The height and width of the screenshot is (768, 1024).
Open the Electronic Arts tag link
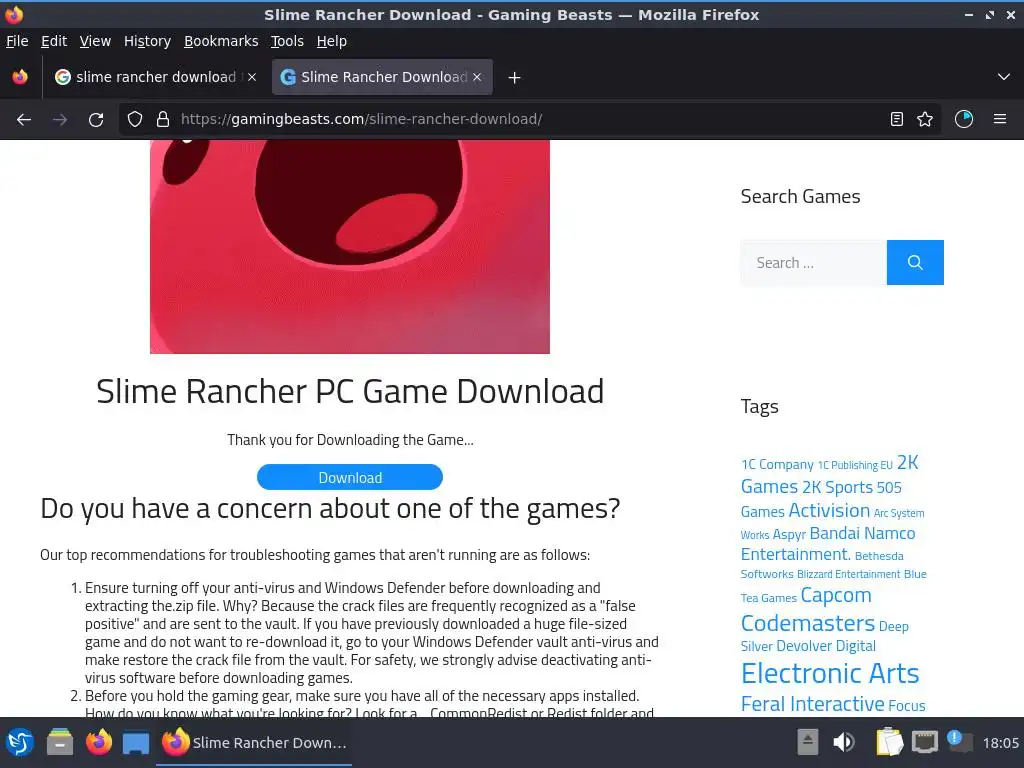pos(830,673)
